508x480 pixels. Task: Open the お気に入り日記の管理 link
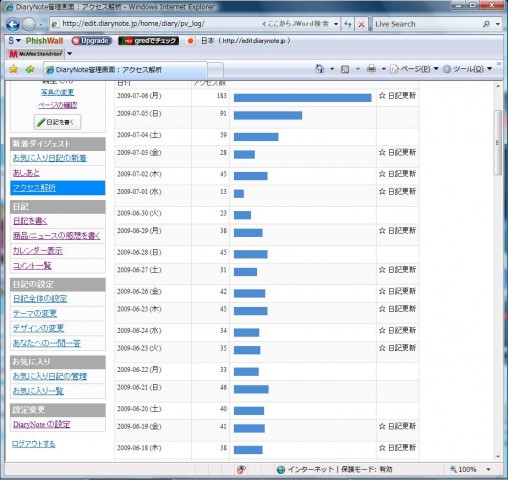50,376
